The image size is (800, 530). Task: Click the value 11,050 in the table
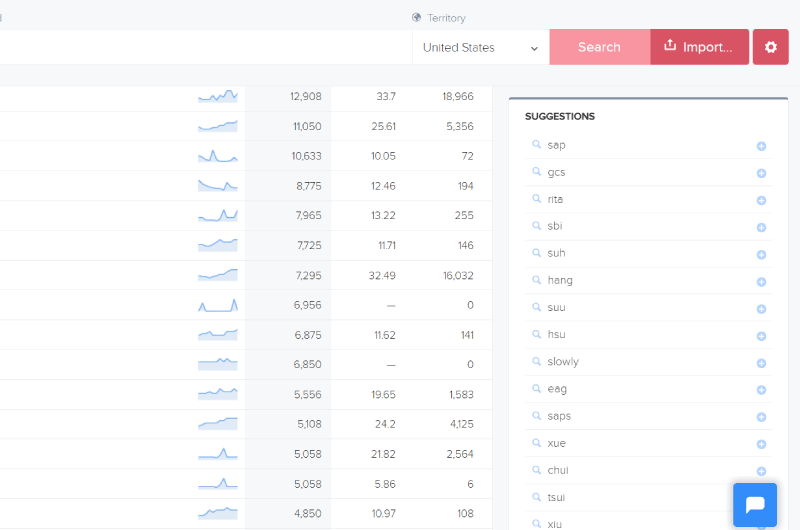pyautogui.click(x=307, y=126)
